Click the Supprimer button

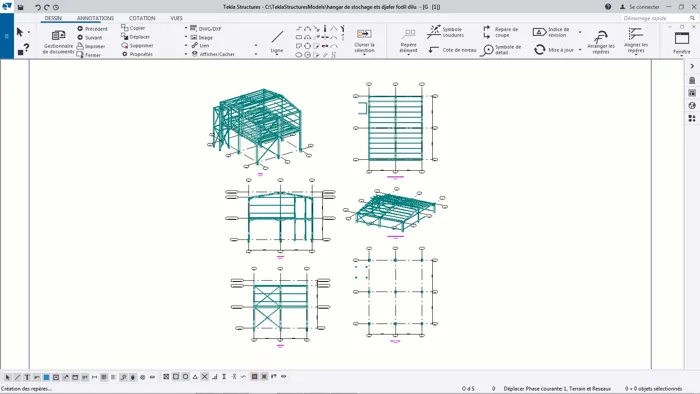click(x=138, y=46)
